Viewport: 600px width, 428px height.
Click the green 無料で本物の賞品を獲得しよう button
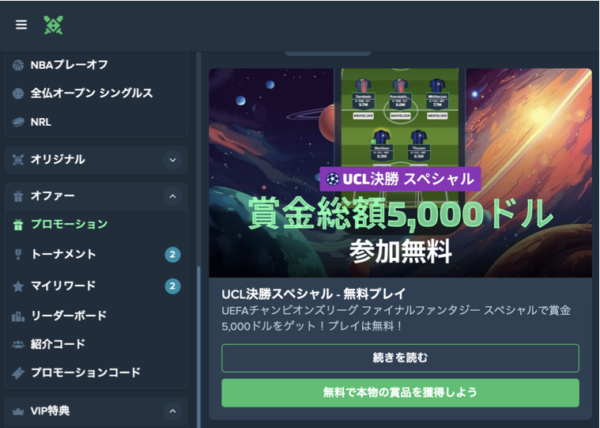click(400, 393)
